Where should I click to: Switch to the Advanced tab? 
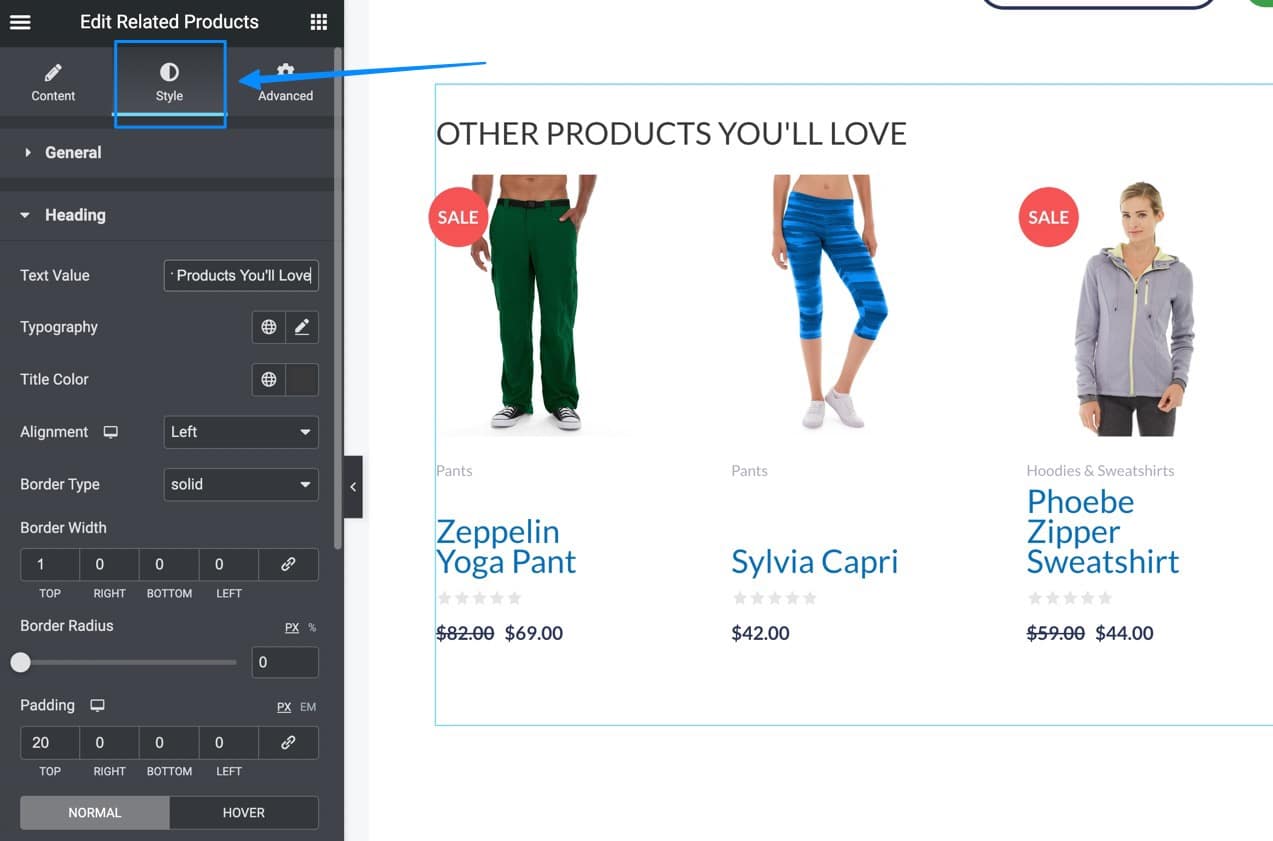285,82
